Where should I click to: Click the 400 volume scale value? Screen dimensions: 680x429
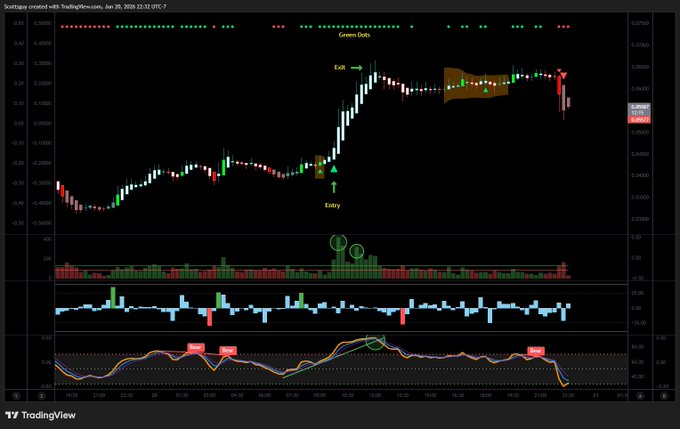pos(48,239)
